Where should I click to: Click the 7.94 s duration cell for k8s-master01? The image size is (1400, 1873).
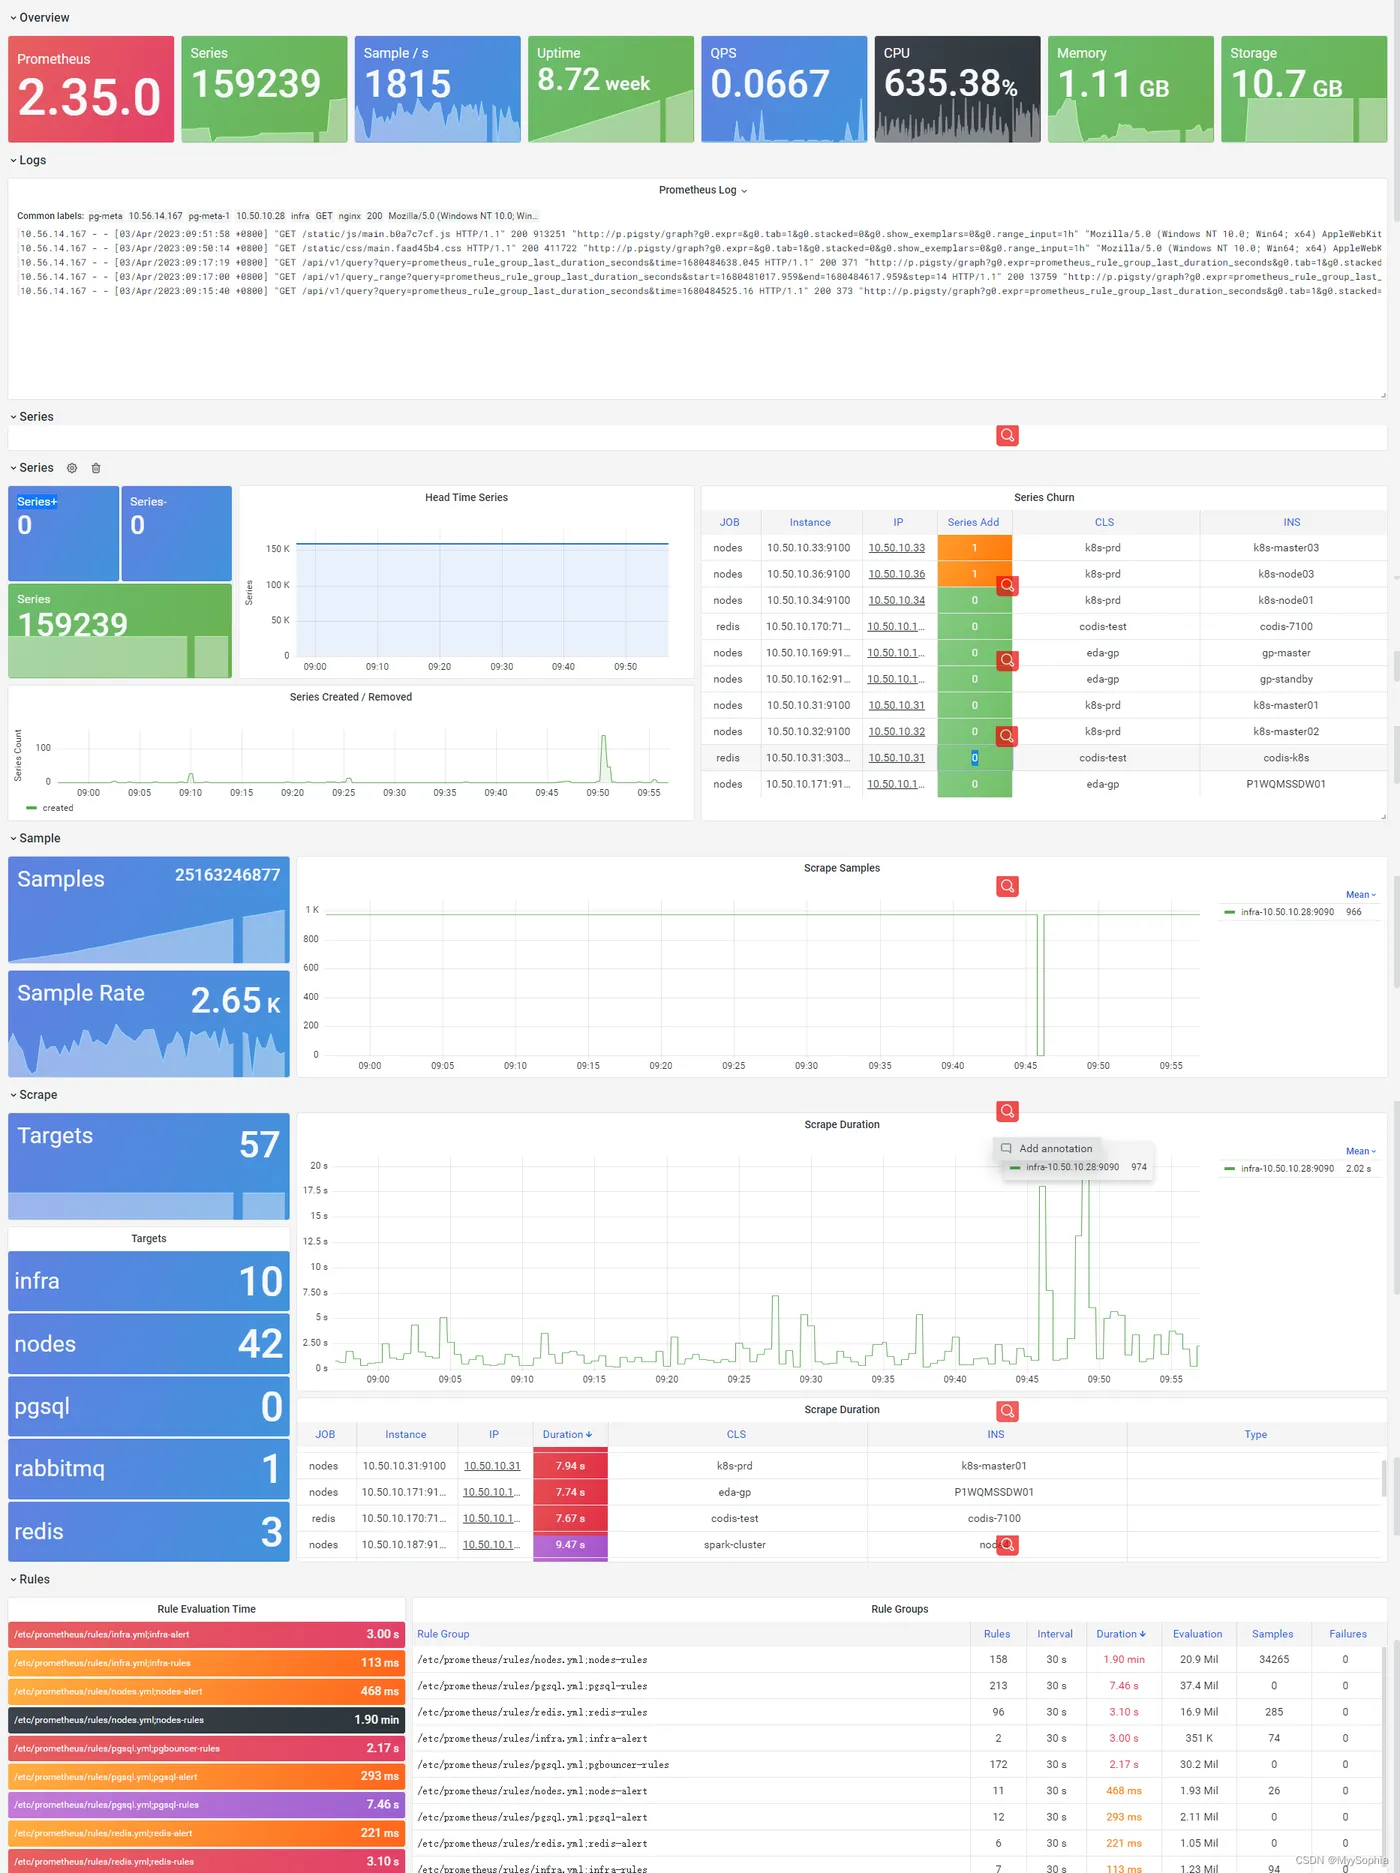point(570,1466)
